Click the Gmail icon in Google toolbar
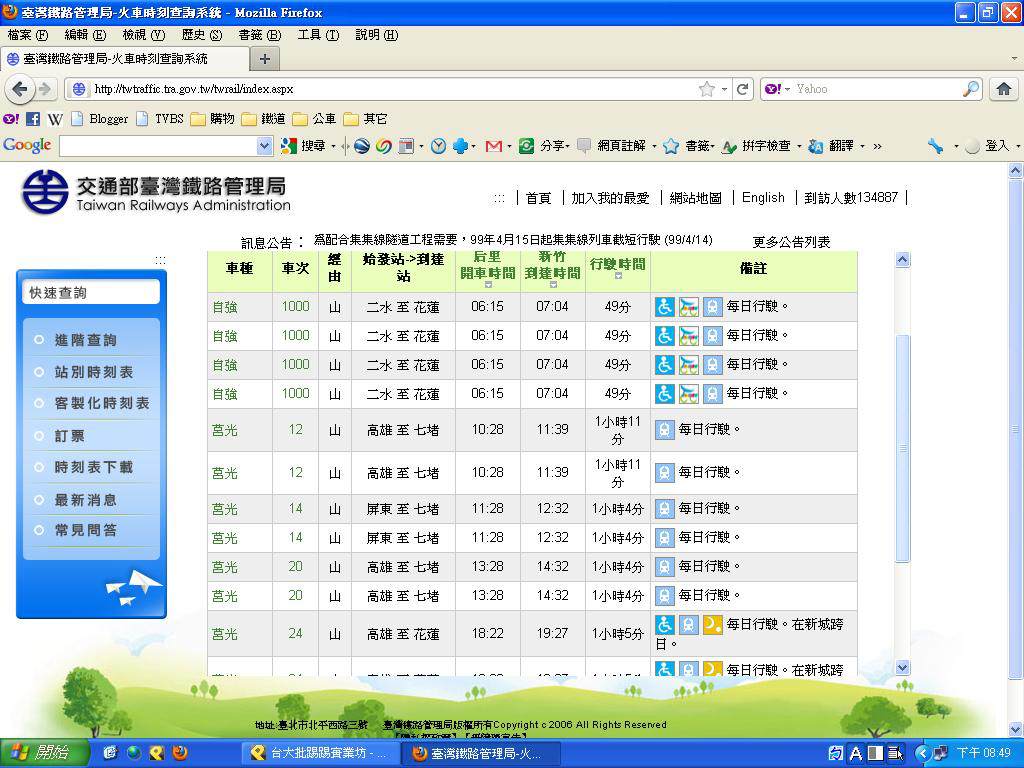Screen dimensions: 1024x768 click(493, 146)
